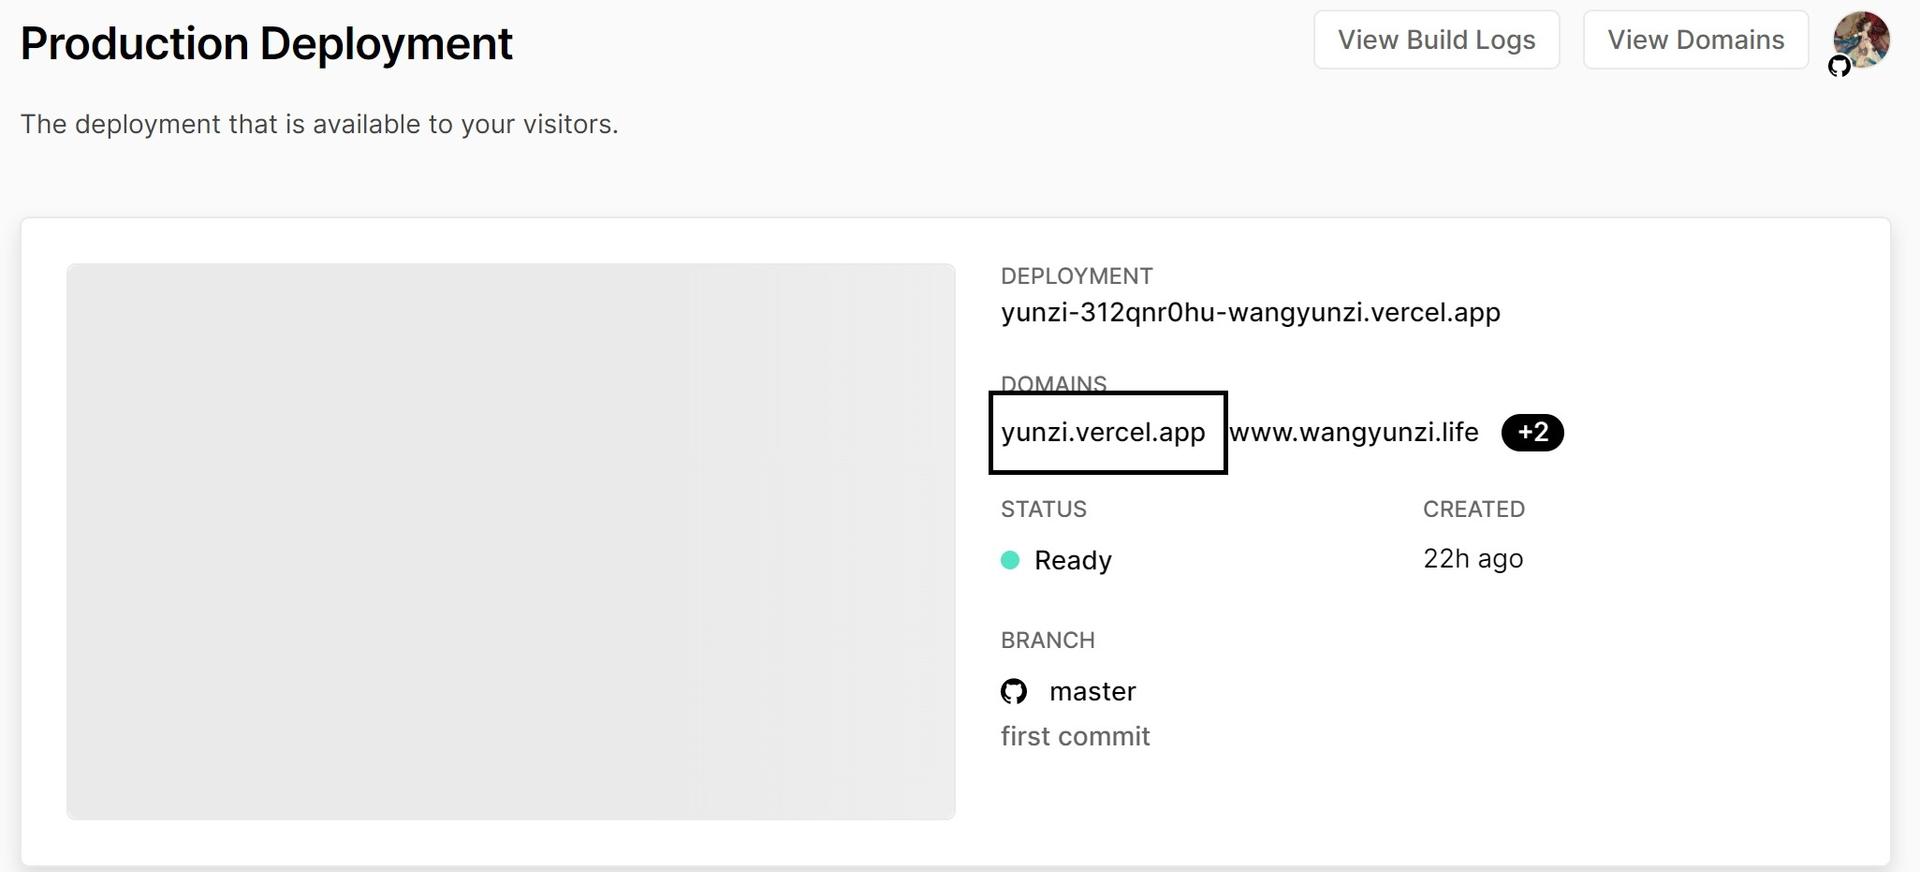Visit the yunzi.vercel.app domain link
This screenshot has width=1920, height=872.
tap(1103, 432)
